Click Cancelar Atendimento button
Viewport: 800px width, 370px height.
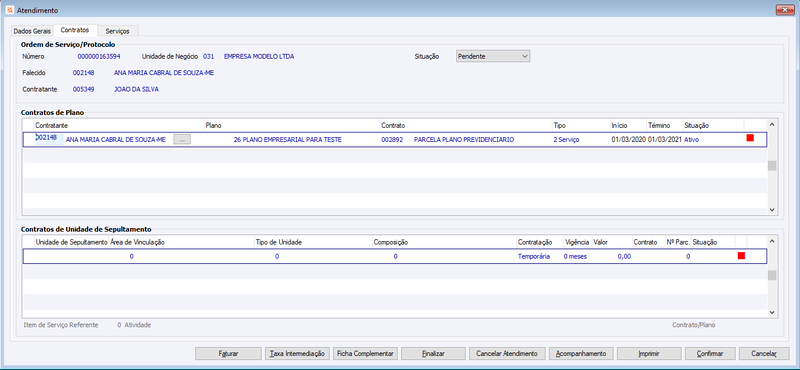(x=507, y=353)
